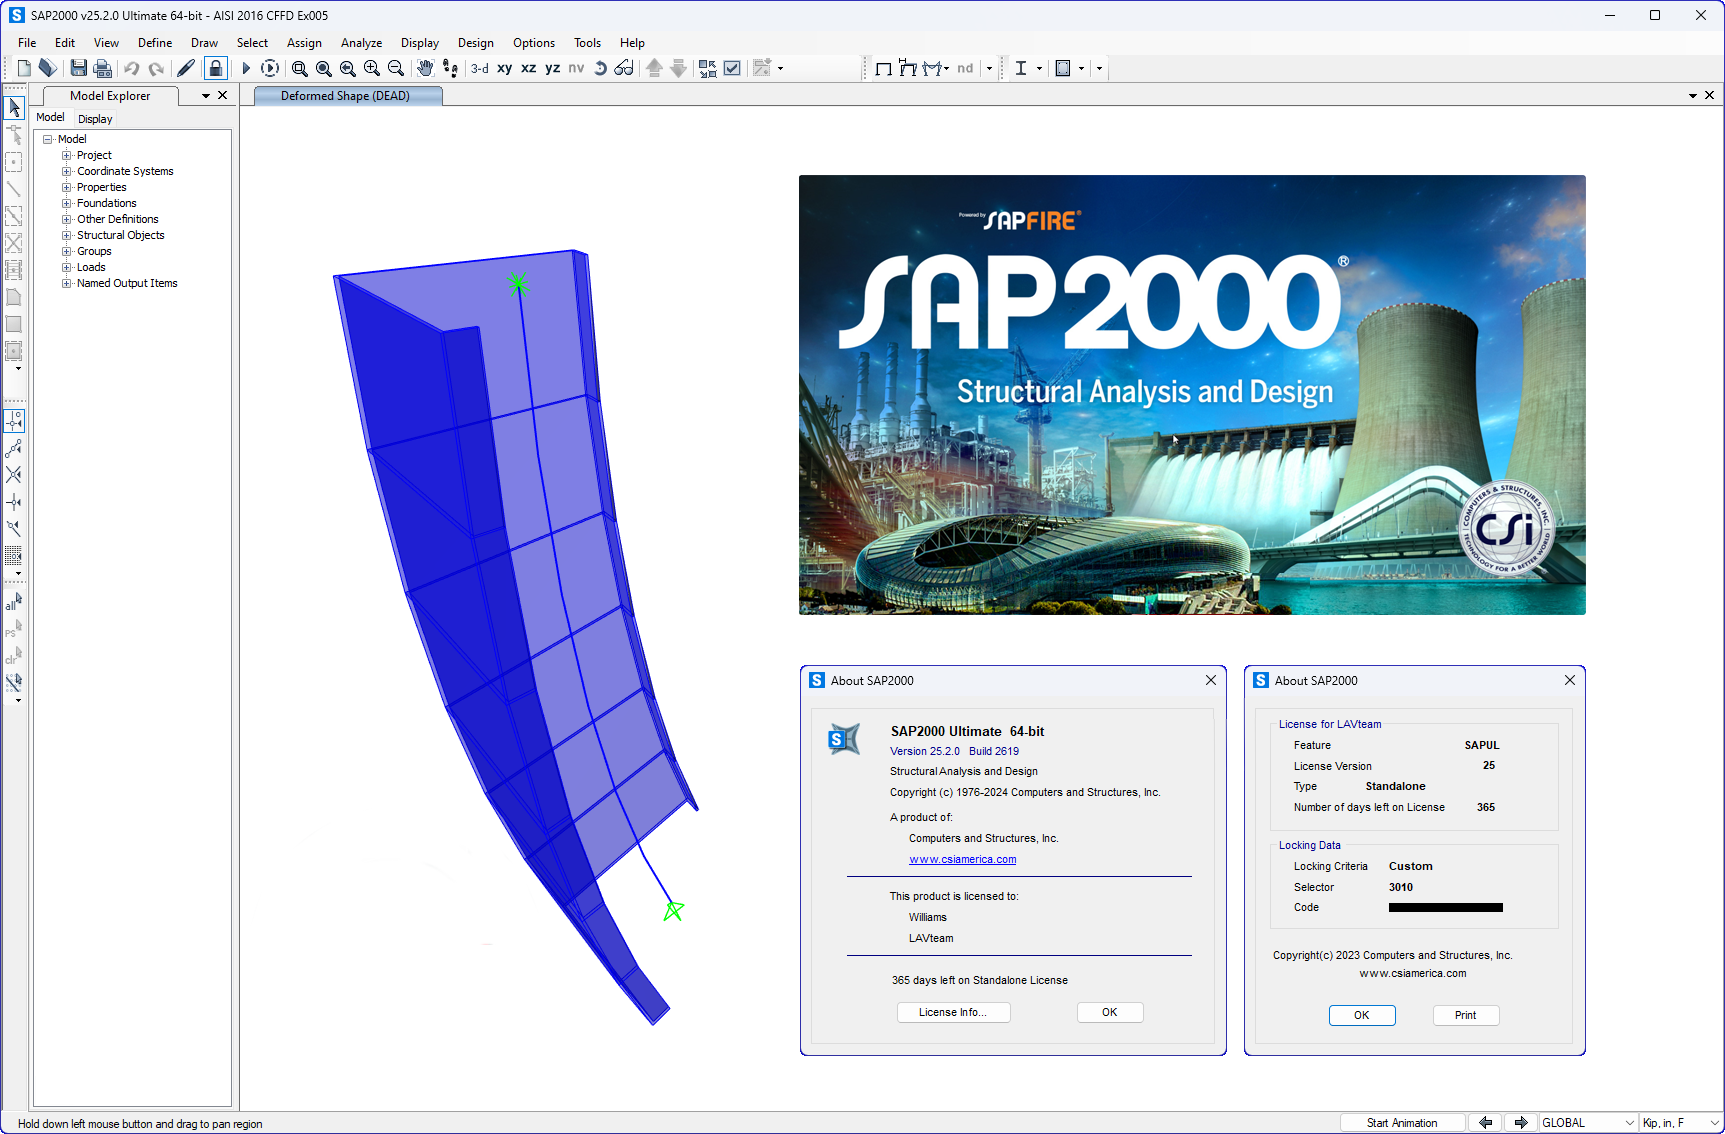1725x1134 pixels.
Task: Open the Options menu
Action: (534, 43)
